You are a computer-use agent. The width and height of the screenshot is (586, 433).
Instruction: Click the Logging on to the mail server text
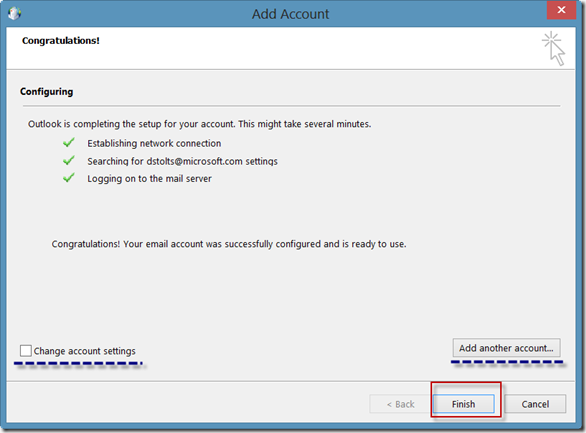point(149,179)
